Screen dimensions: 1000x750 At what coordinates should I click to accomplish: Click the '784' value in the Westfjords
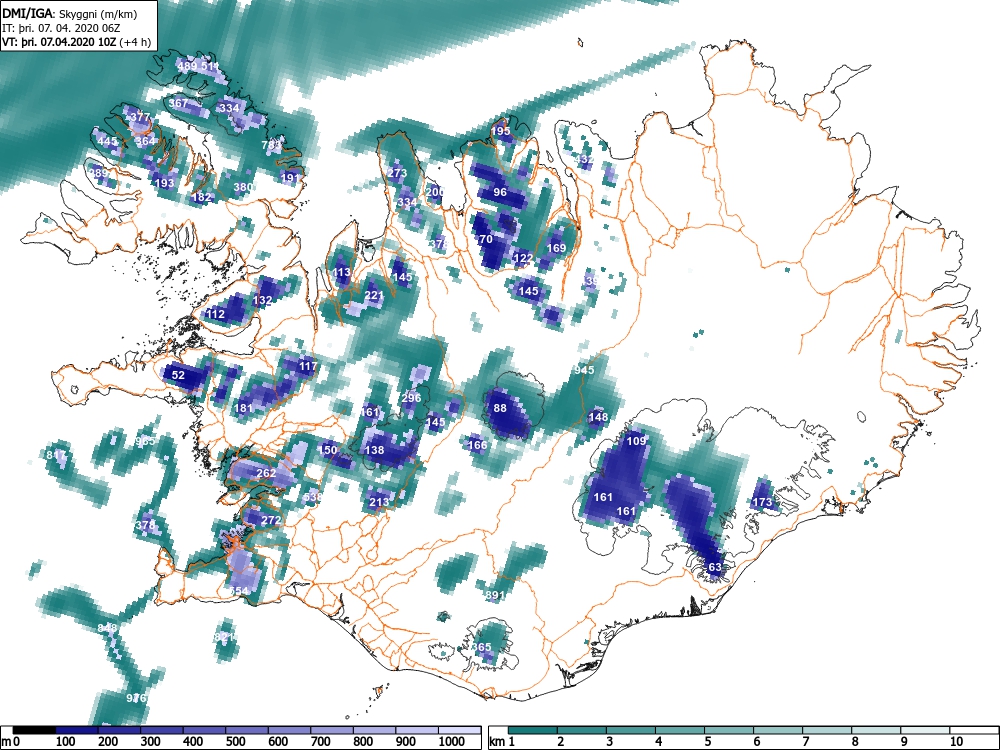click(271, 145)
